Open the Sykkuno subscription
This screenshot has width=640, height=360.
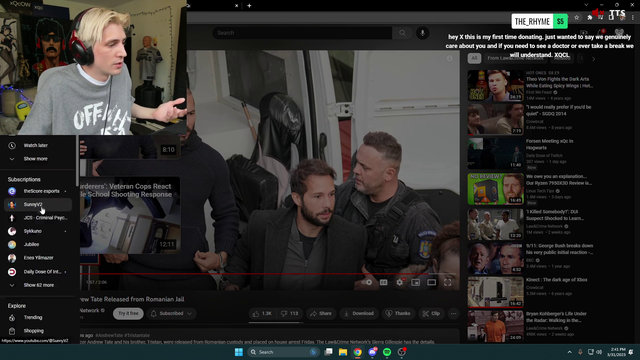(38, 231)
